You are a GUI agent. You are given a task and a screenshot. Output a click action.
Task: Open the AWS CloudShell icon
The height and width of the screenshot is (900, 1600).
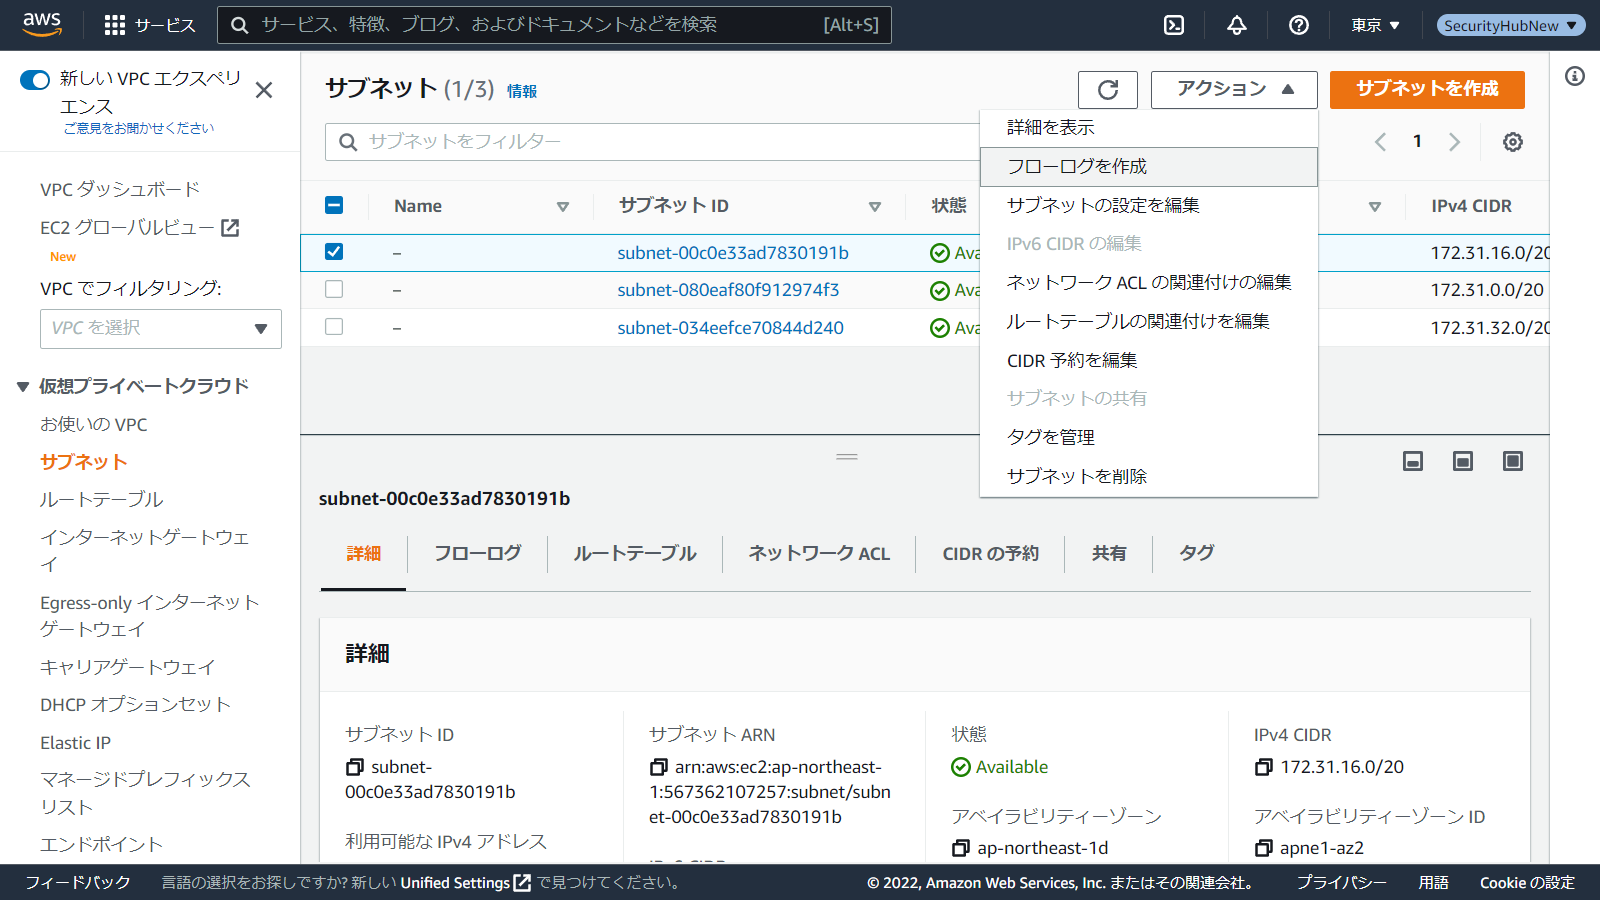click(x=1174, y=25)
